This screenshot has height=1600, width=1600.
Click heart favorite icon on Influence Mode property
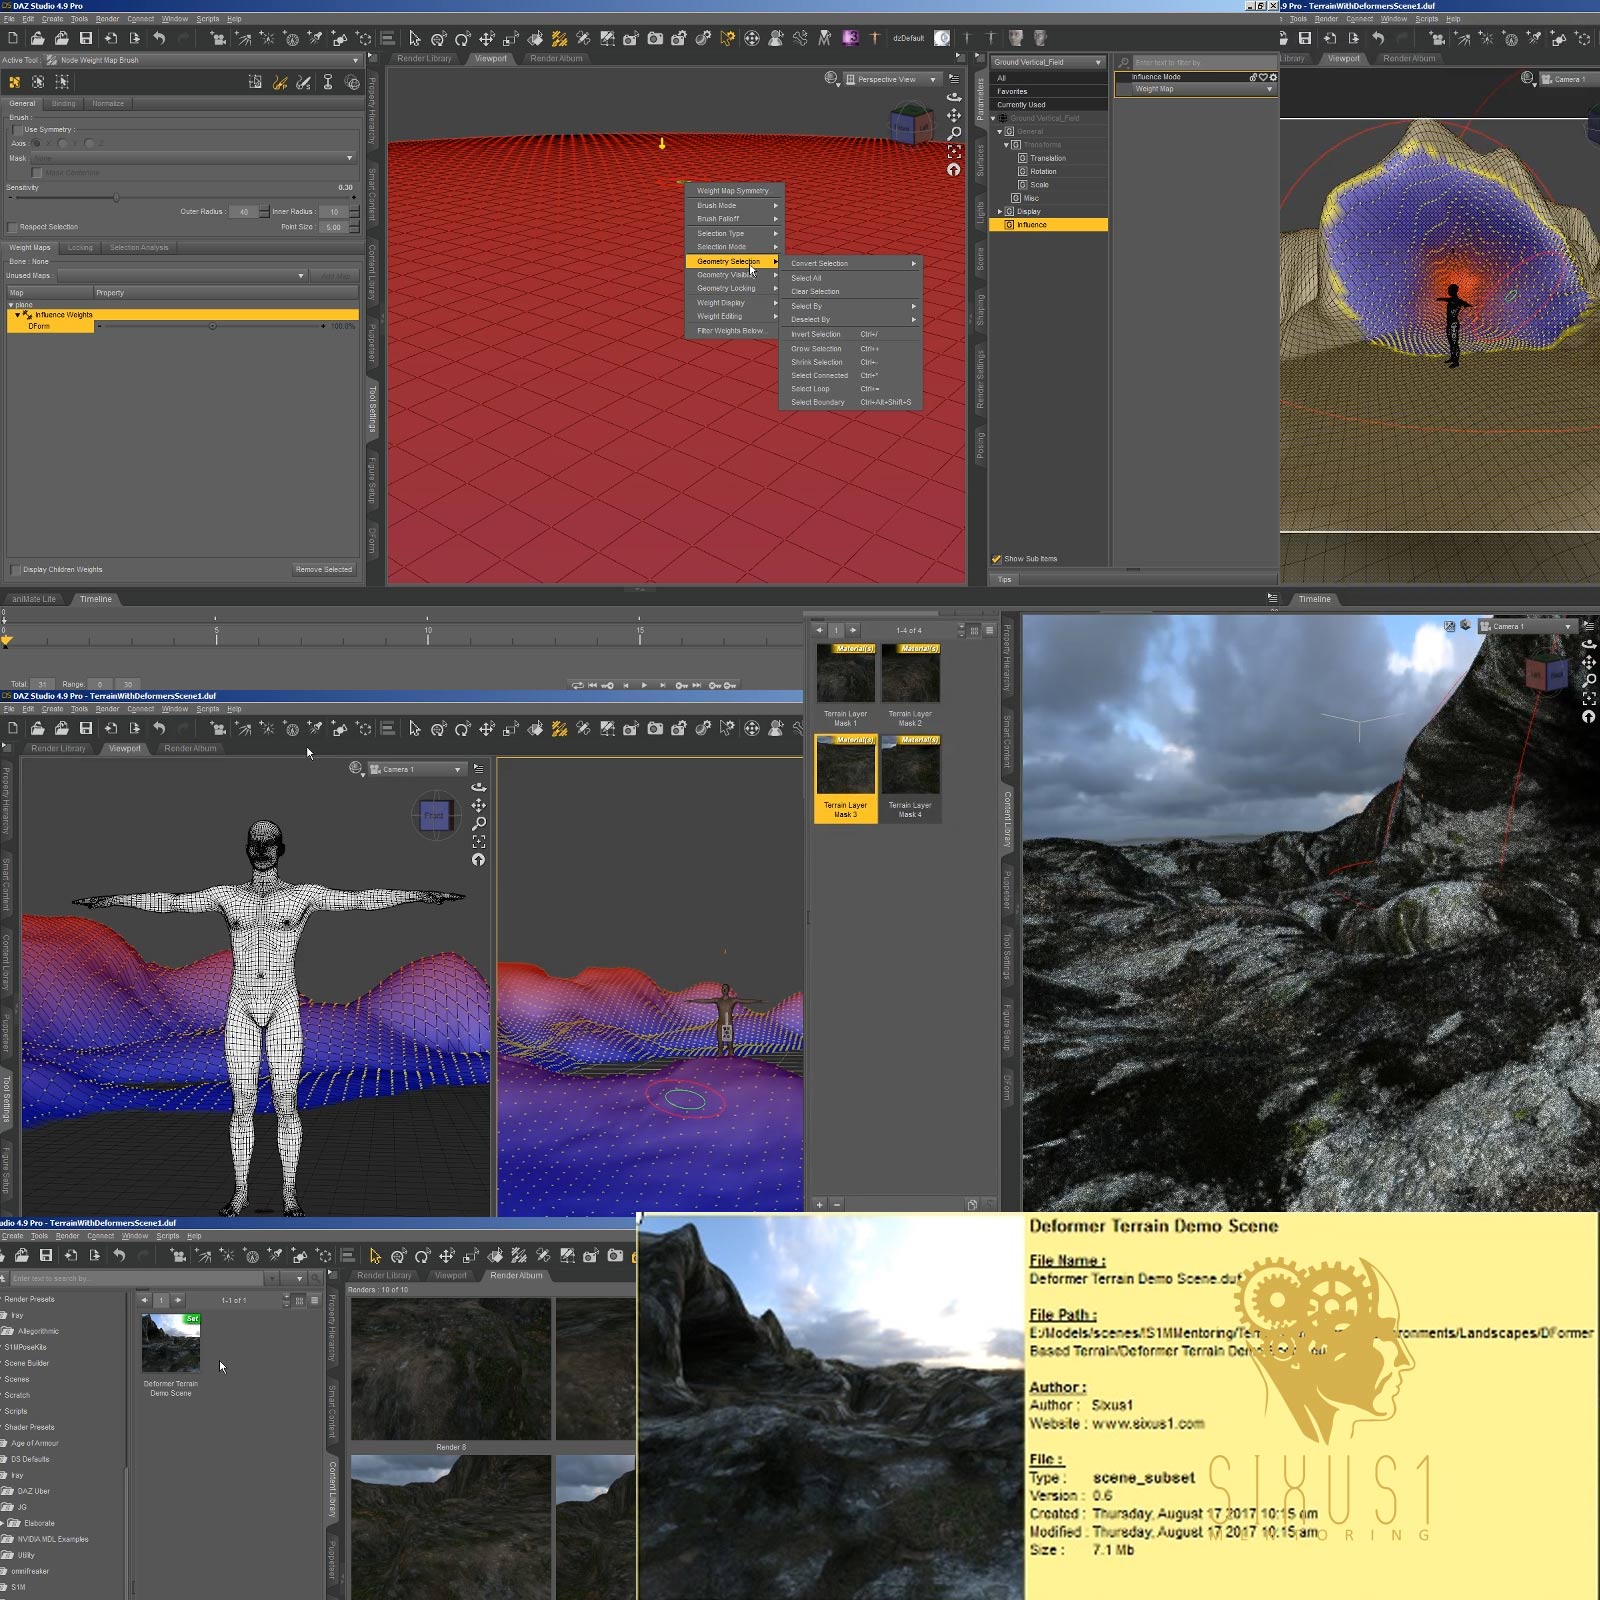(x=1263, y=77)
